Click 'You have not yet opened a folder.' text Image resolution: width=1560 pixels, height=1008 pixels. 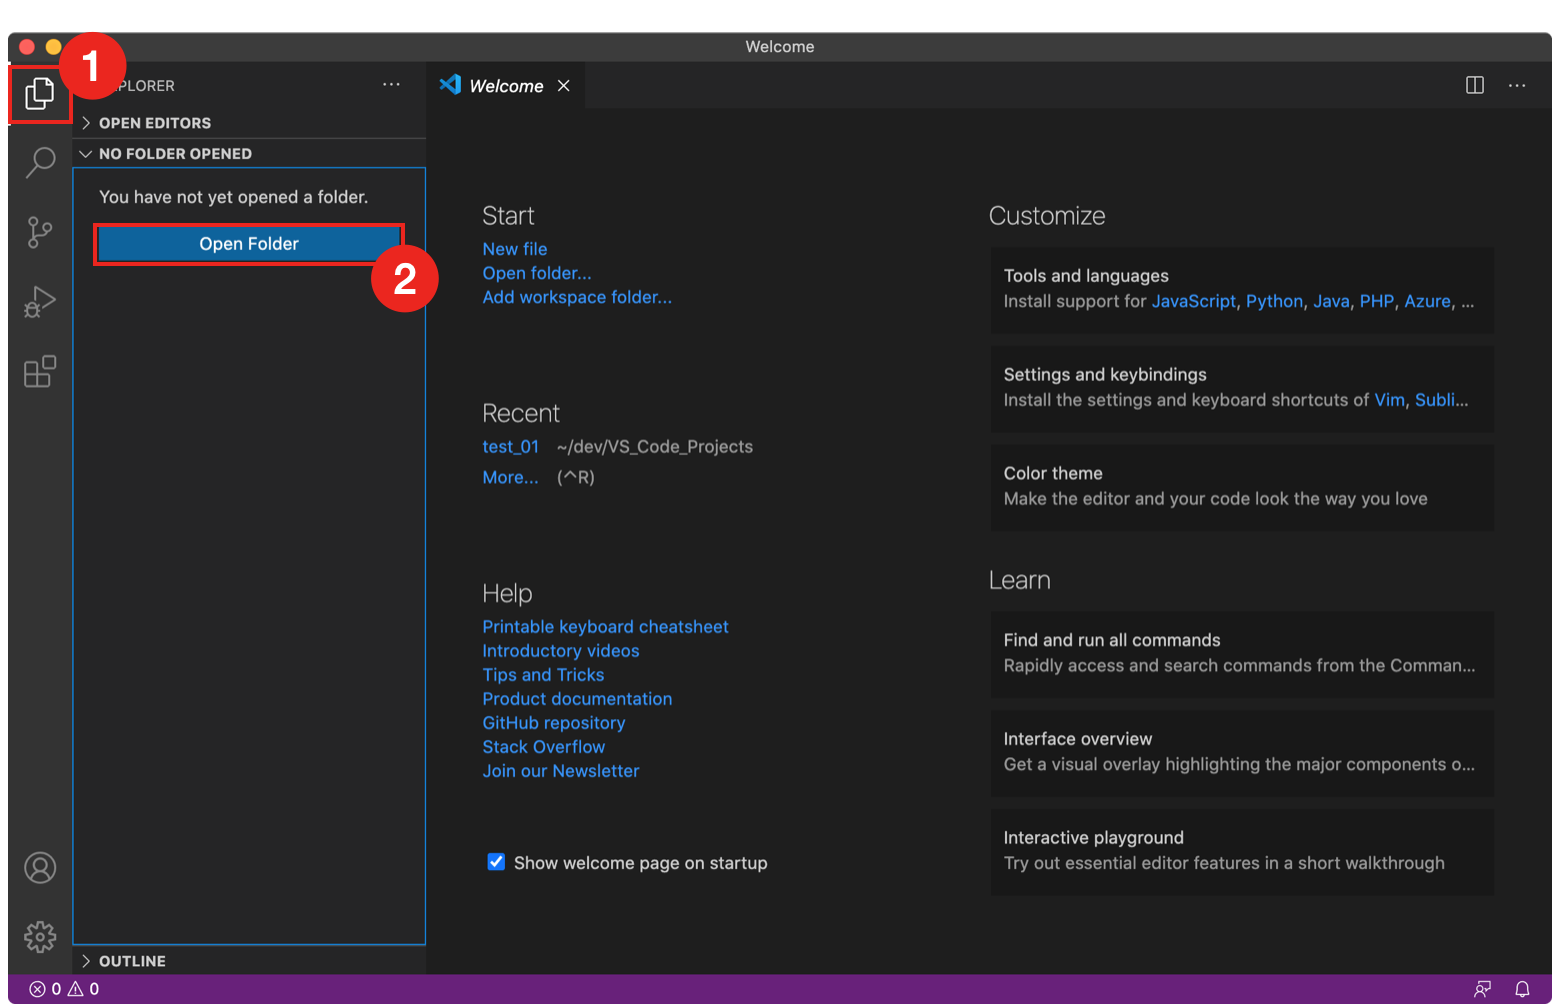click(234, 197)
